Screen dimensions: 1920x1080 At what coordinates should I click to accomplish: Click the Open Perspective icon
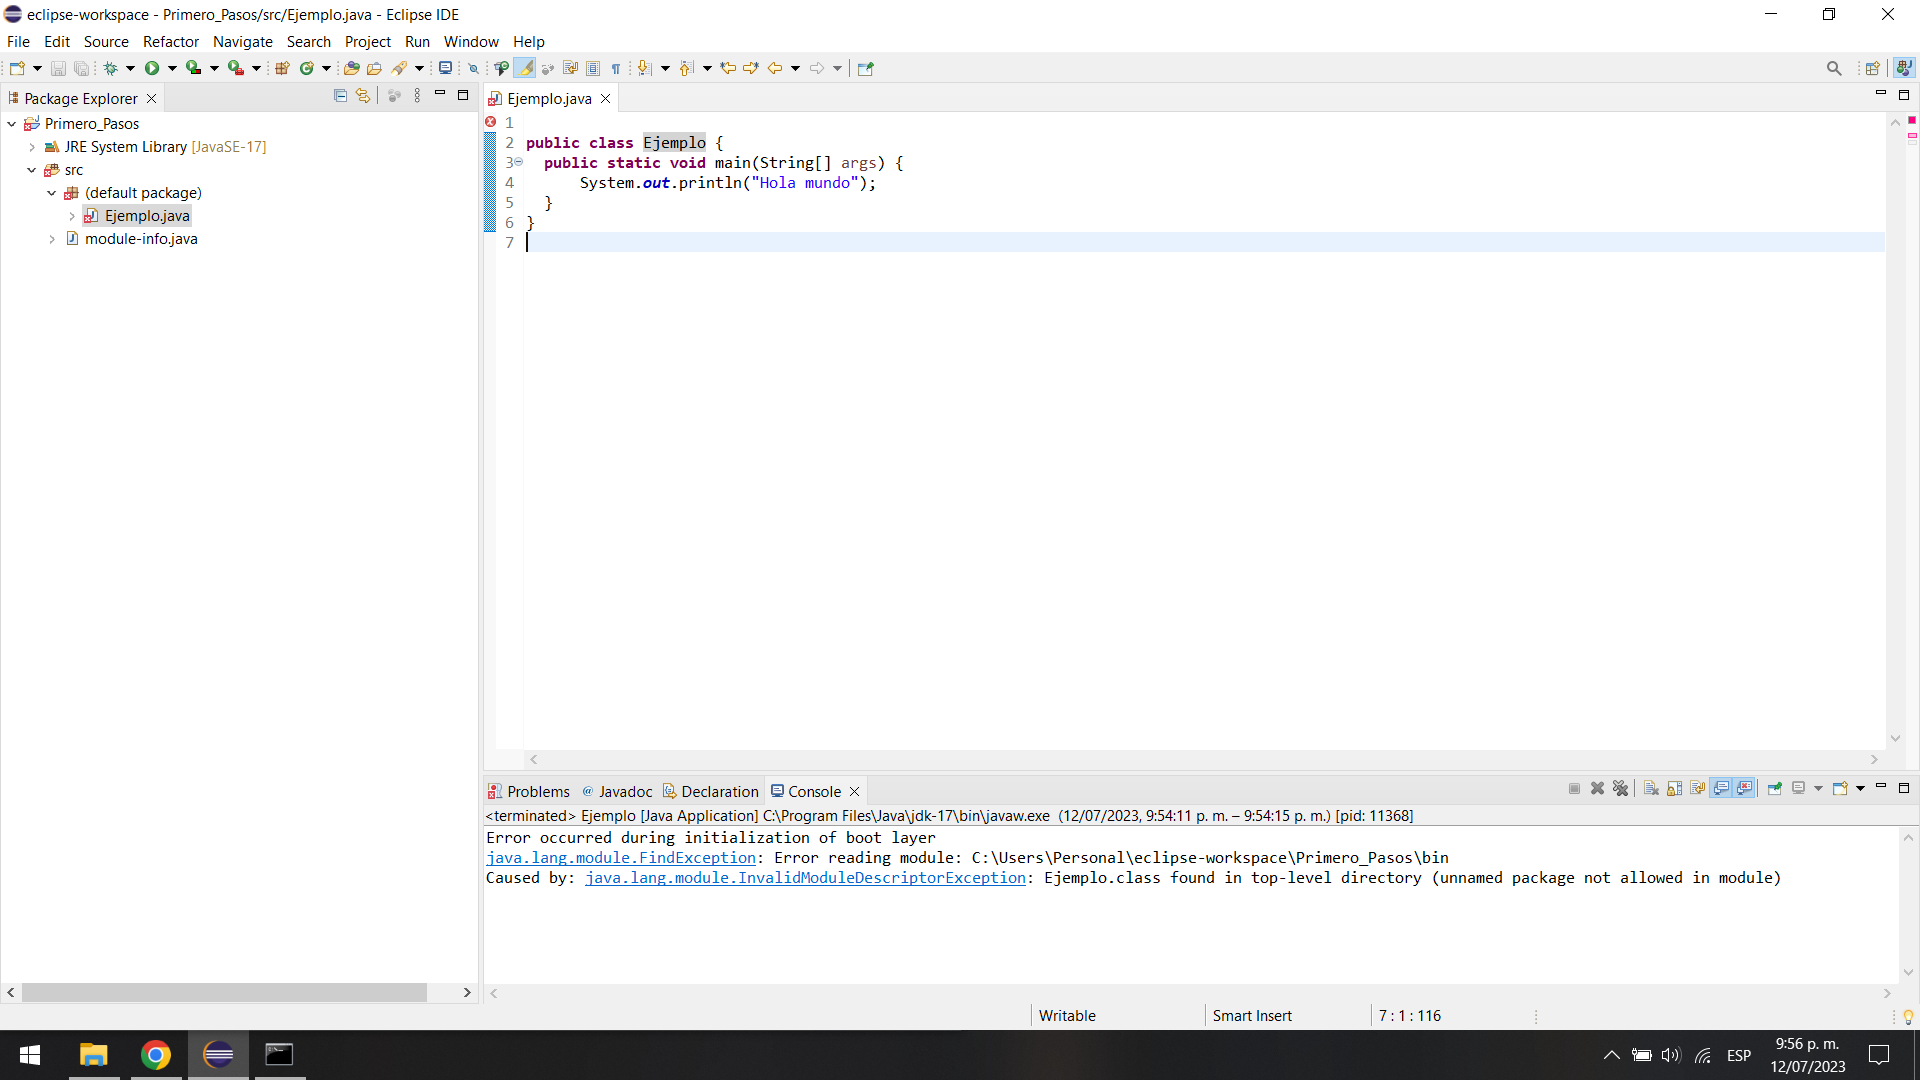1873,69
